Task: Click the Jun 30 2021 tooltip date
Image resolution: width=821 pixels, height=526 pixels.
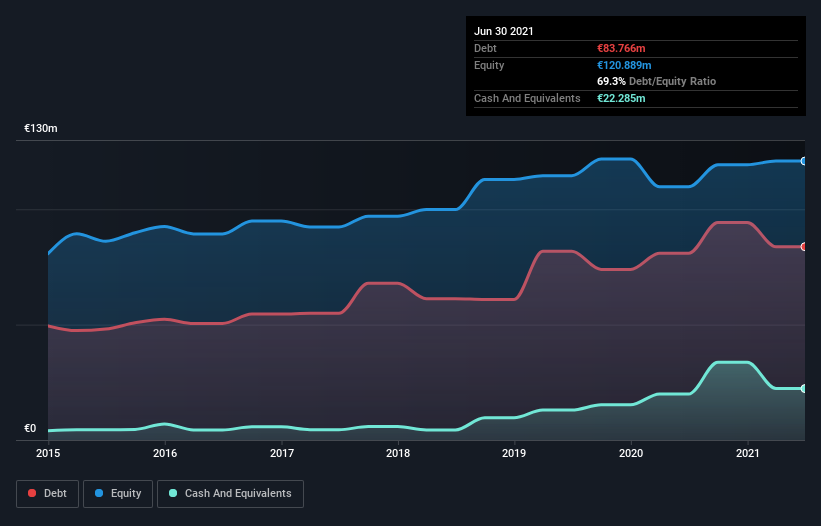Action: point(504,31)
